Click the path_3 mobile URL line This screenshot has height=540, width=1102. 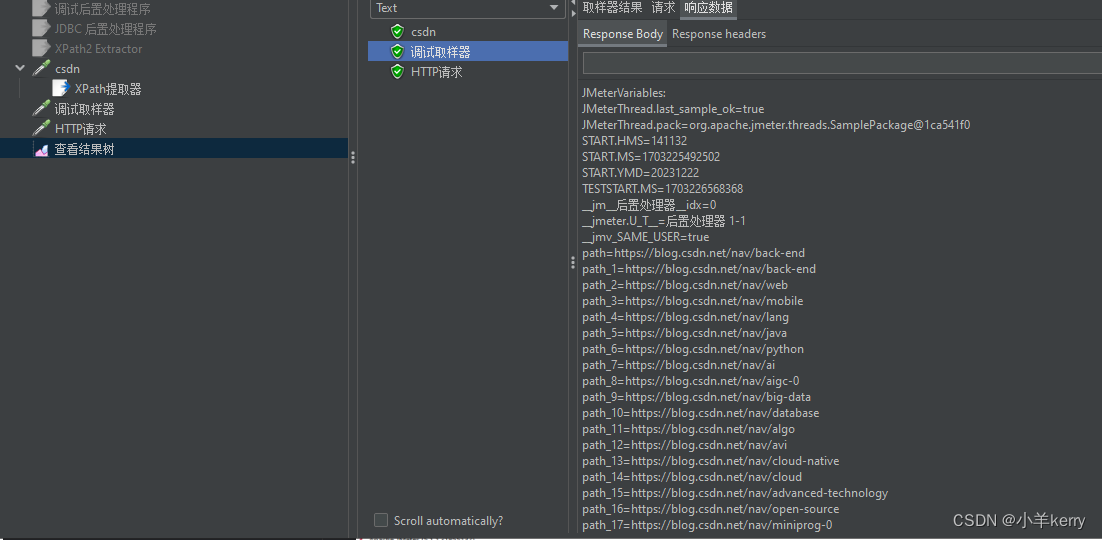692,301
